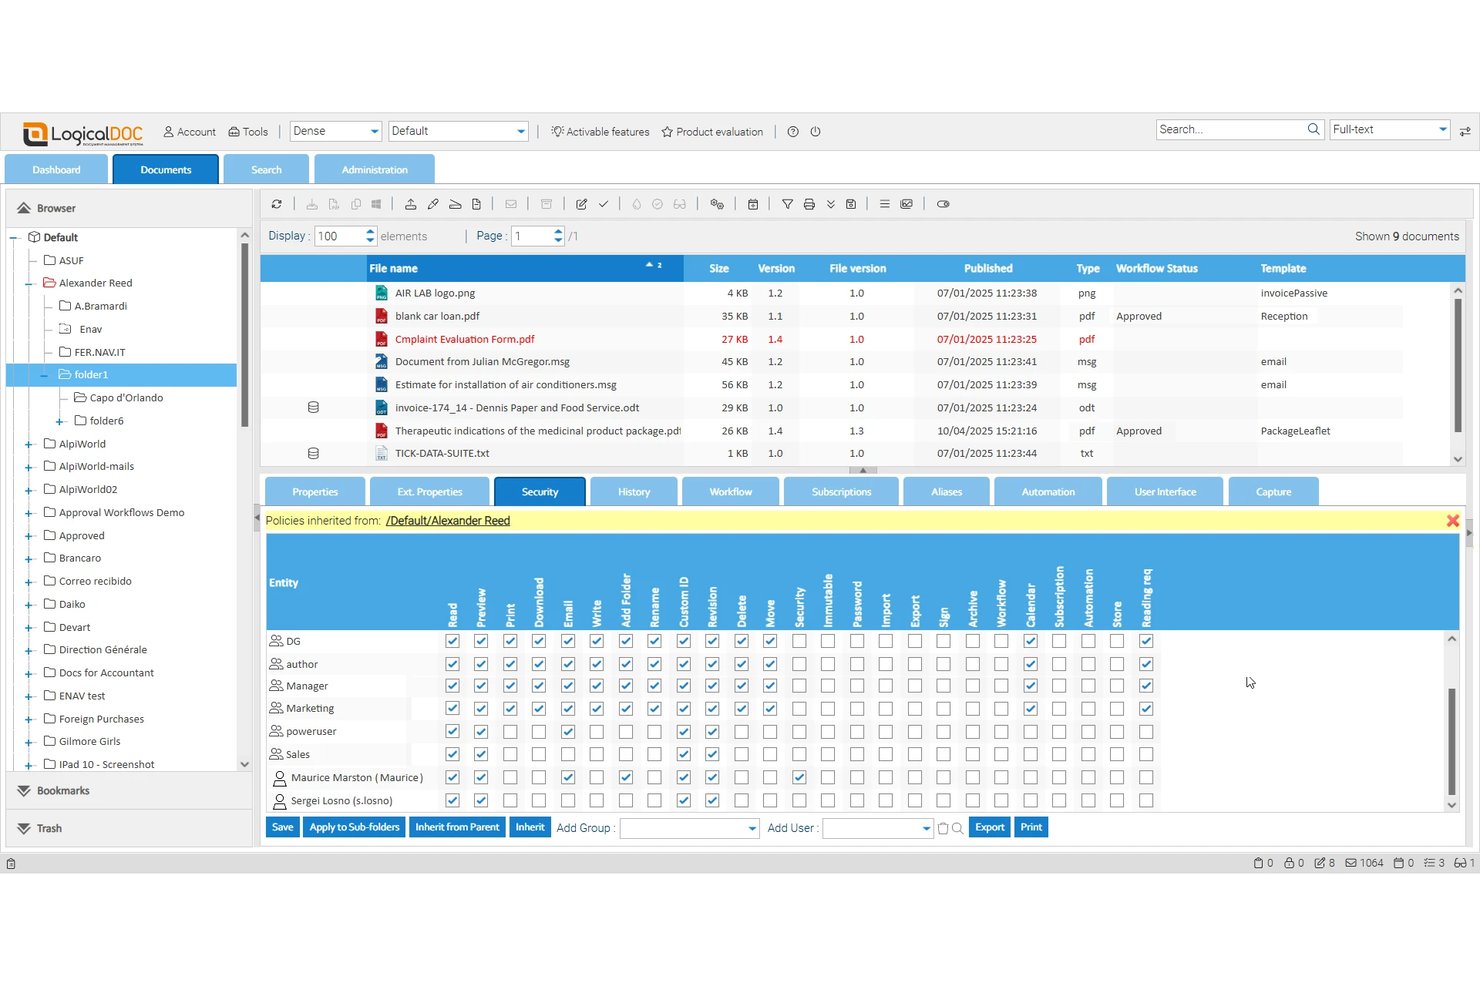Viewport: 1480px width, 987px height.
Task: Uncheck Revision permission for Sergei Losno
Action: [x=713, y=800]
